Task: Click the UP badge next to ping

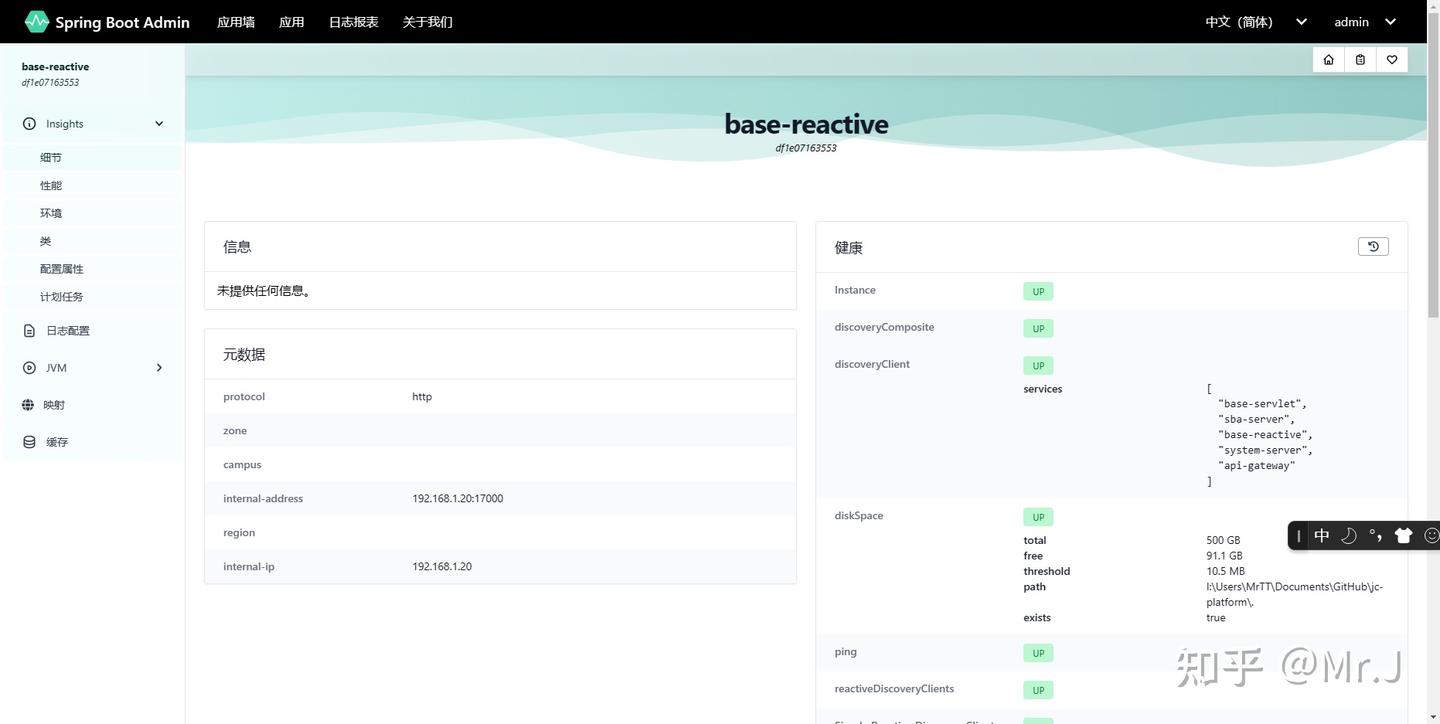Action: pyautogui.click(x=1038, y=654)
